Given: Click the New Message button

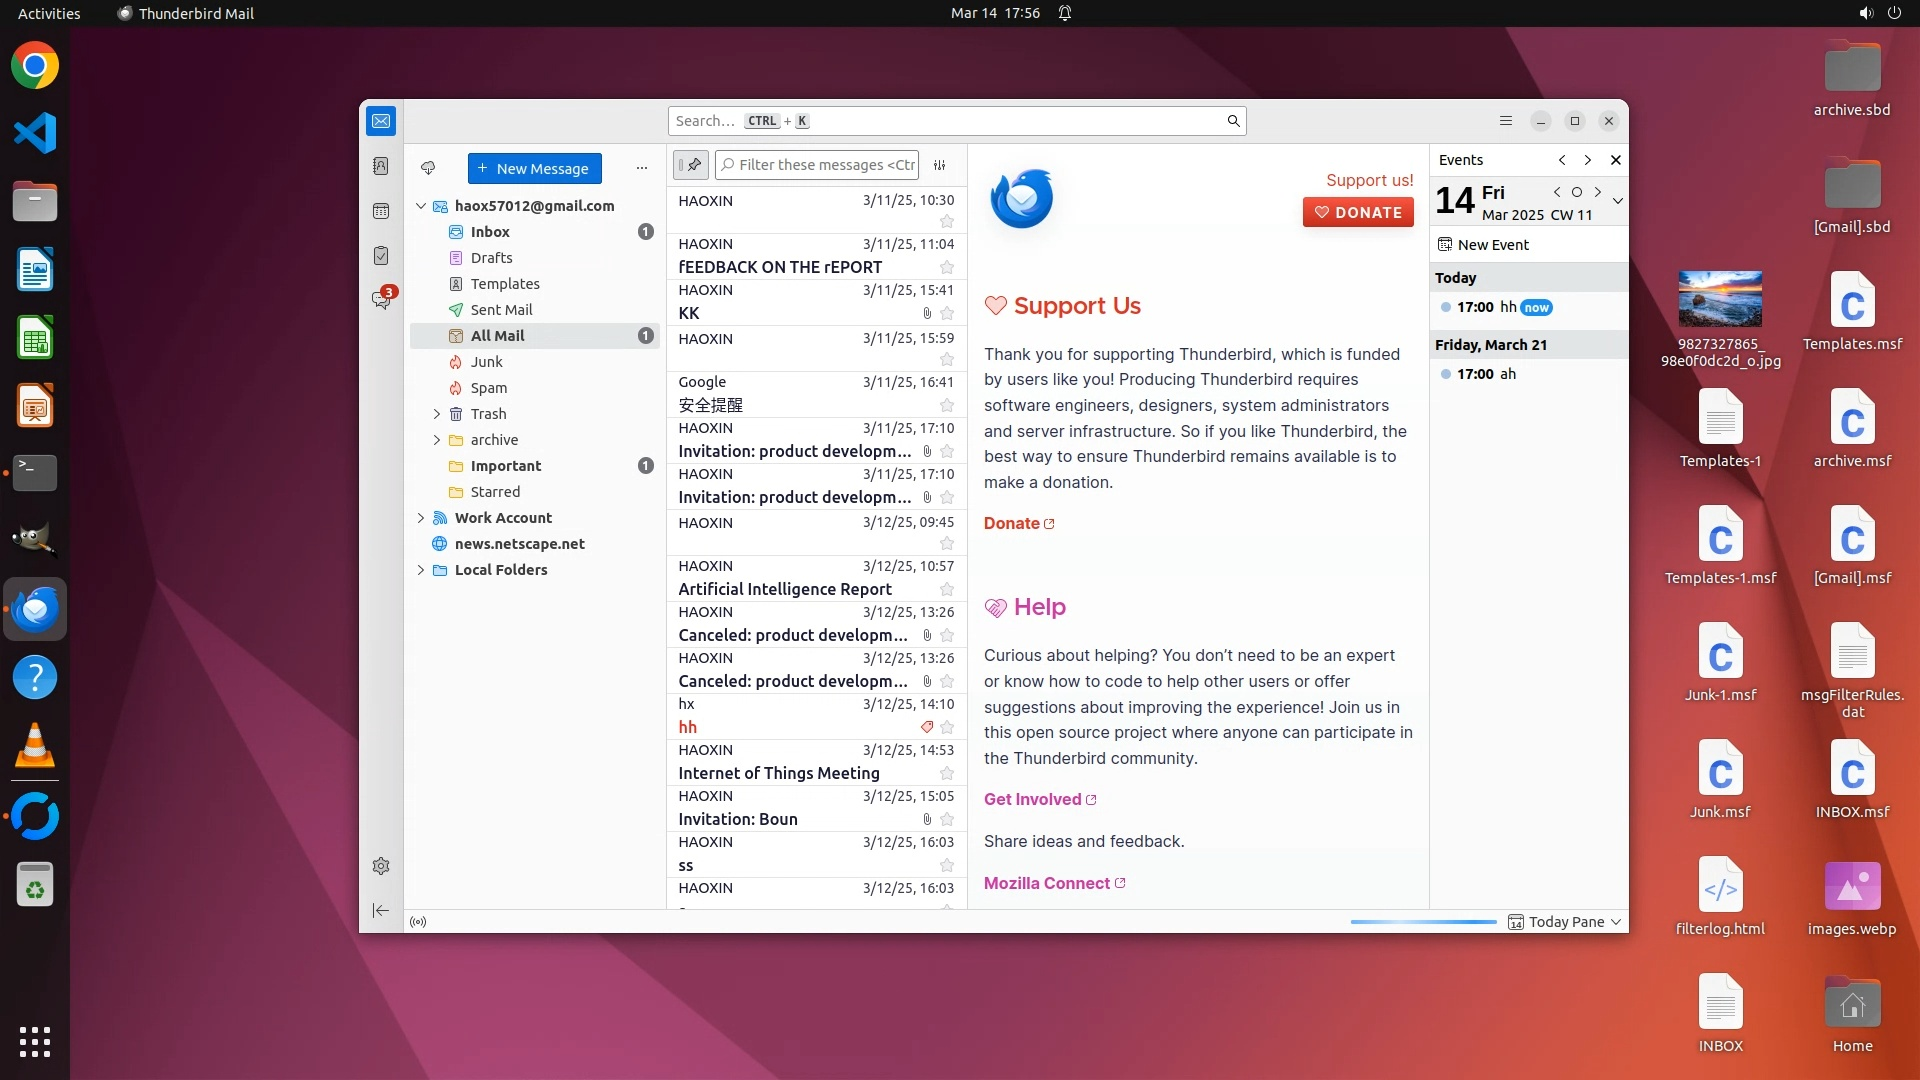Looking at the screenshot, I should tap(534, 168).
